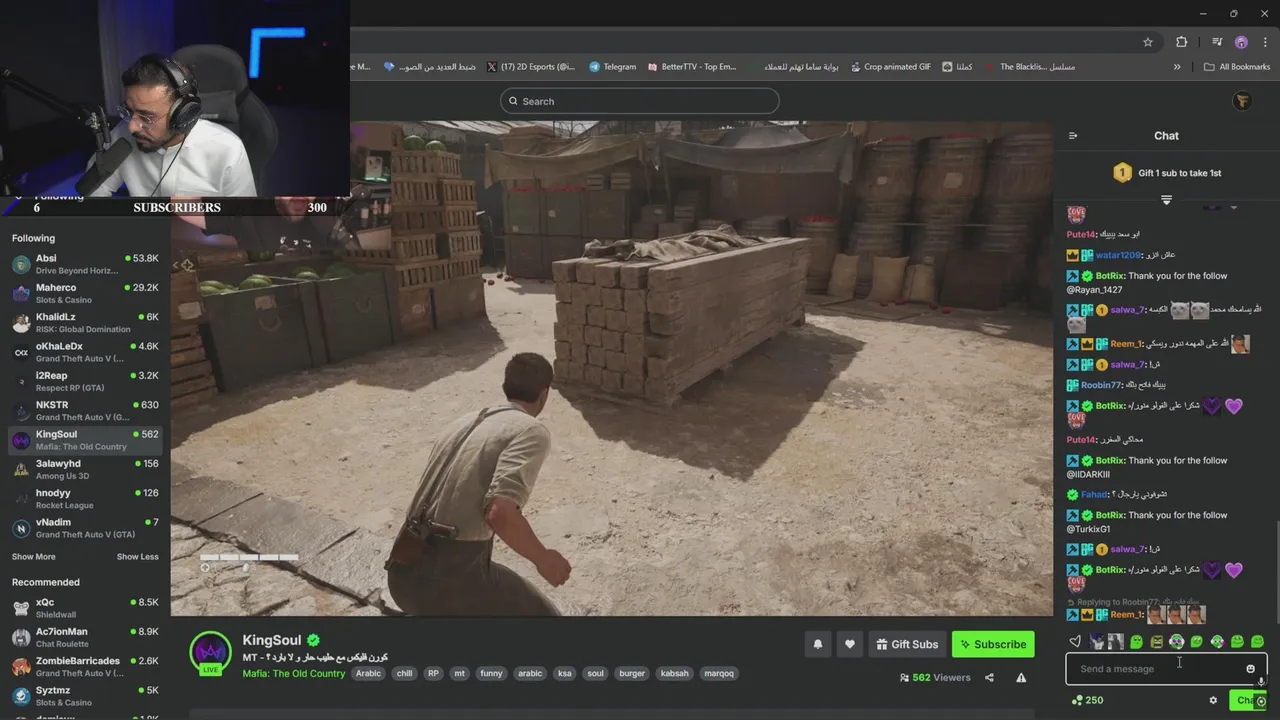
Task: Open BetterTTV - Top Emotes bookmark
Action: pyautogui.click(x=691, y=67)
